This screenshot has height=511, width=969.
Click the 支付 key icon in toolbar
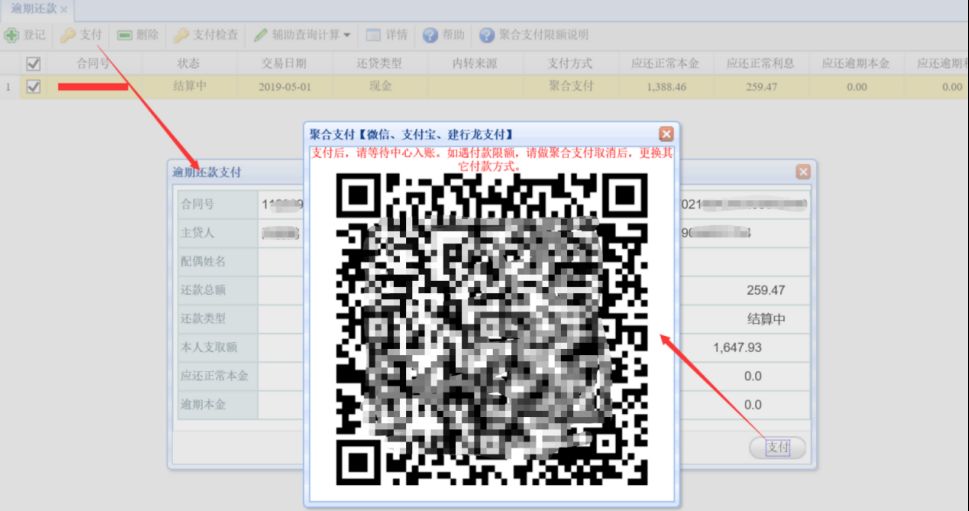[x=67, y=35]
